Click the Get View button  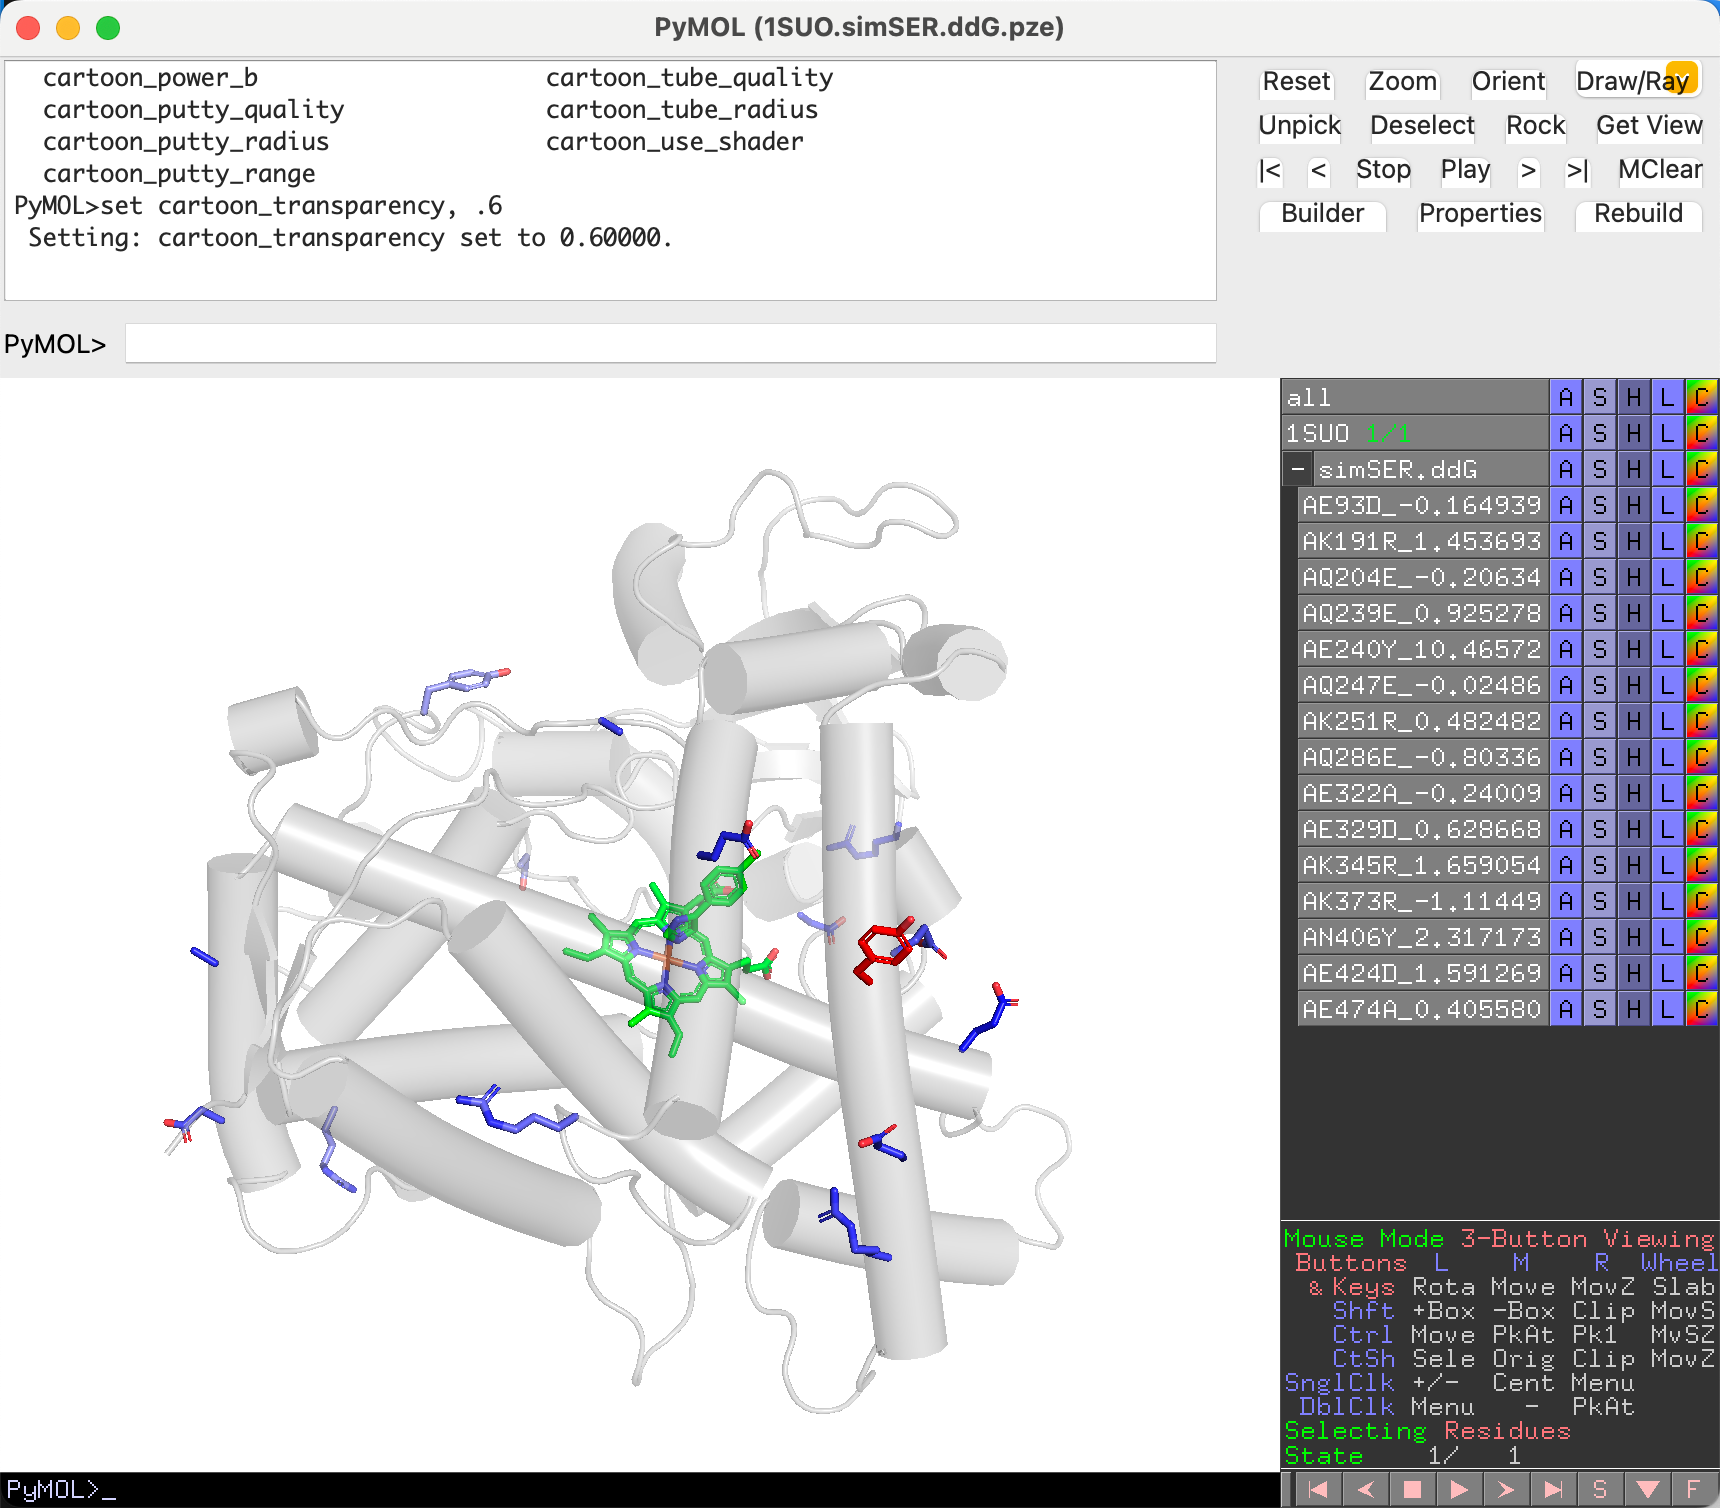(x=1649, y=125)
